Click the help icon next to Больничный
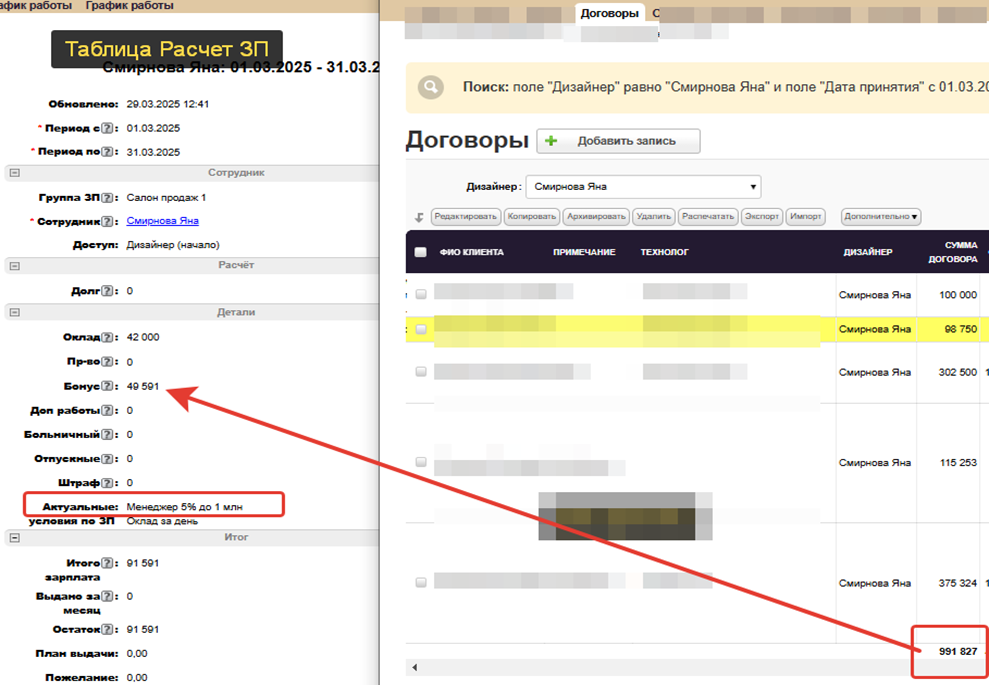 click(107, 435)
